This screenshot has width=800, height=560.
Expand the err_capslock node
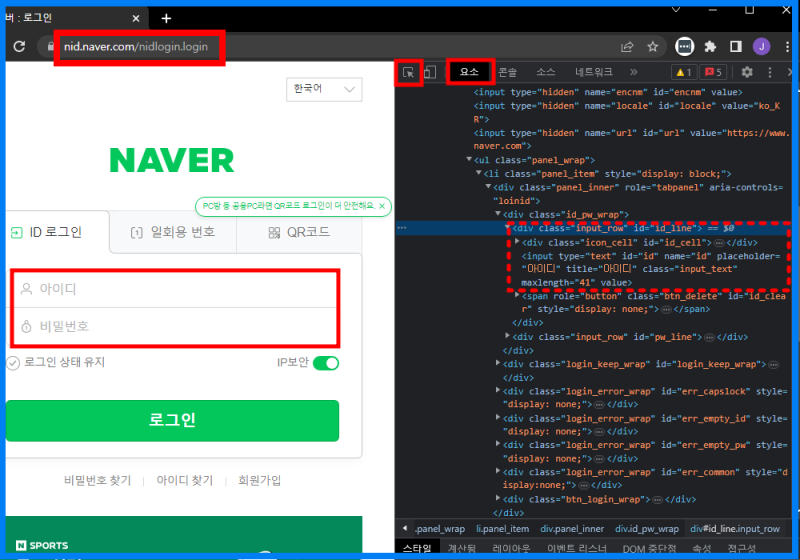point(497,390)
